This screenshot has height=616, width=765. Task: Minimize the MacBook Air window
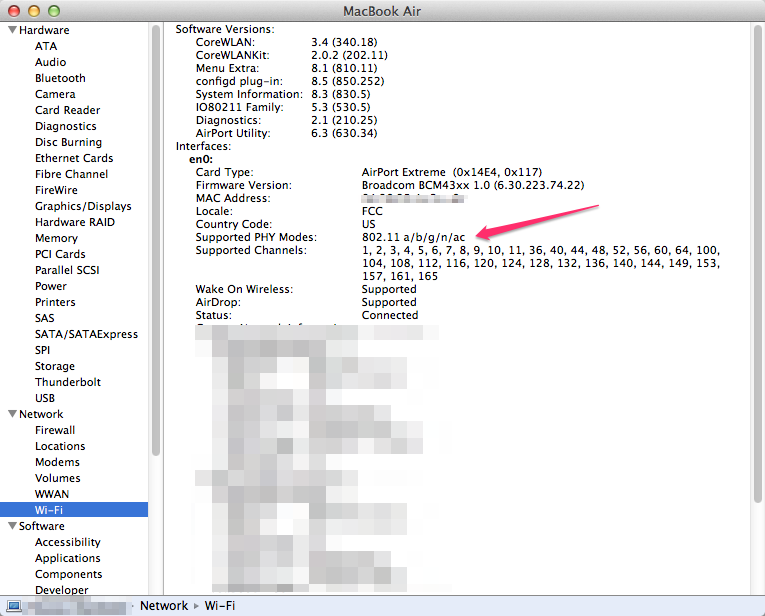(x=34, y=11)
